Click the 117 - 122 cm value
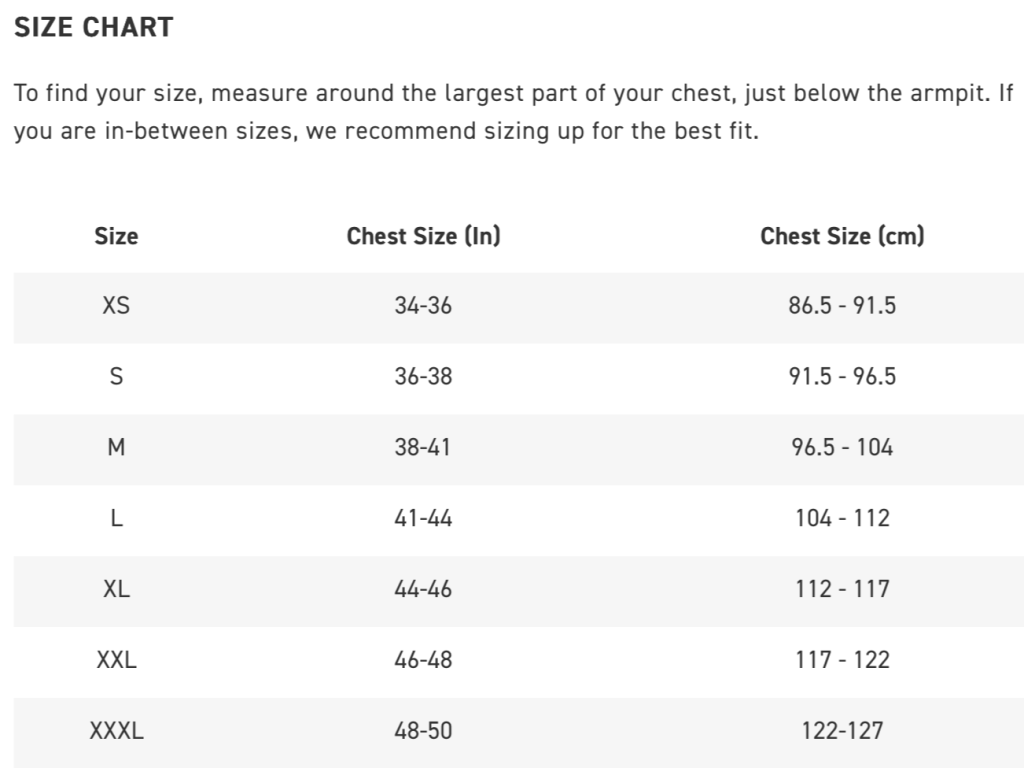Viewport: 1024px width, 768px height. click(842, 661)
